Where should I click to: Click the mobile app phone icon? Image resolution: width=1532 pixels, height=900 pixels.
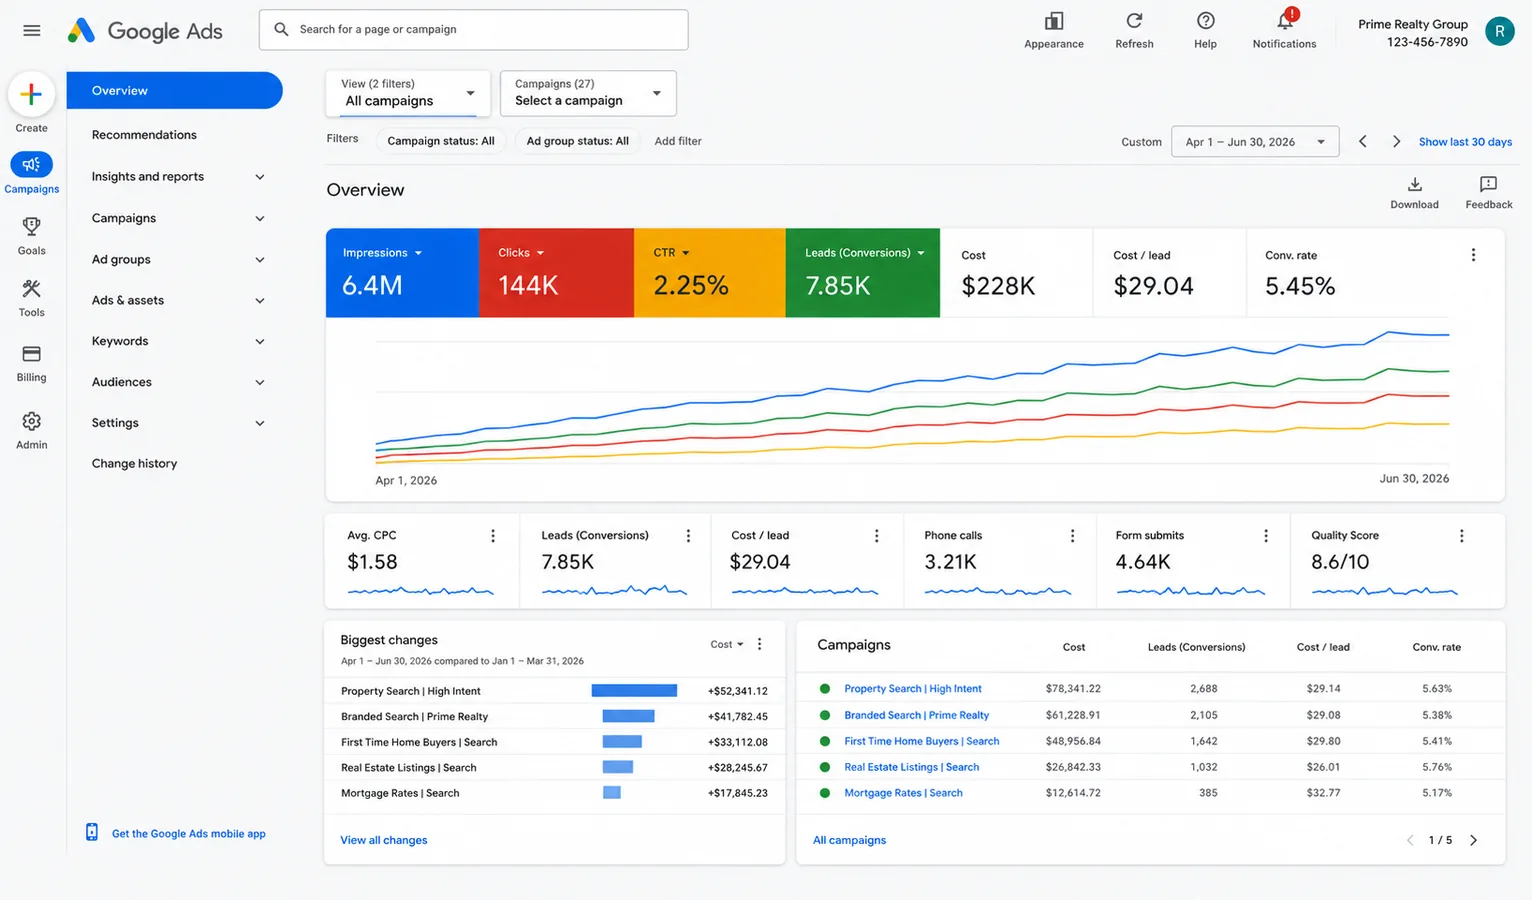tap(92, 832)
